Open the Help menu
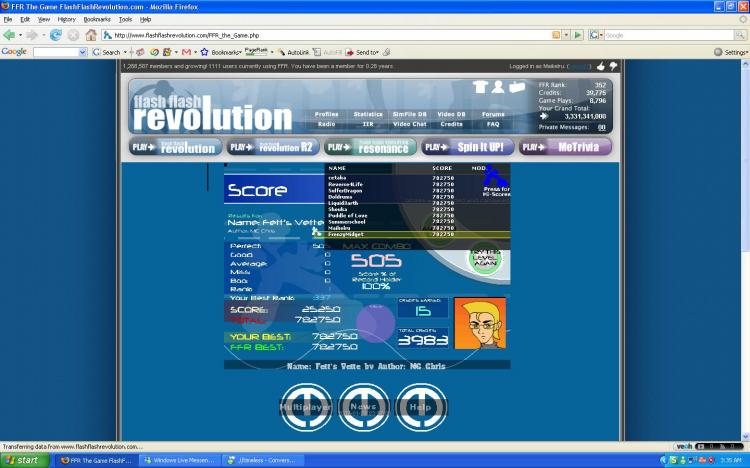Screen dimensions: 750x468 click(145, 20)
